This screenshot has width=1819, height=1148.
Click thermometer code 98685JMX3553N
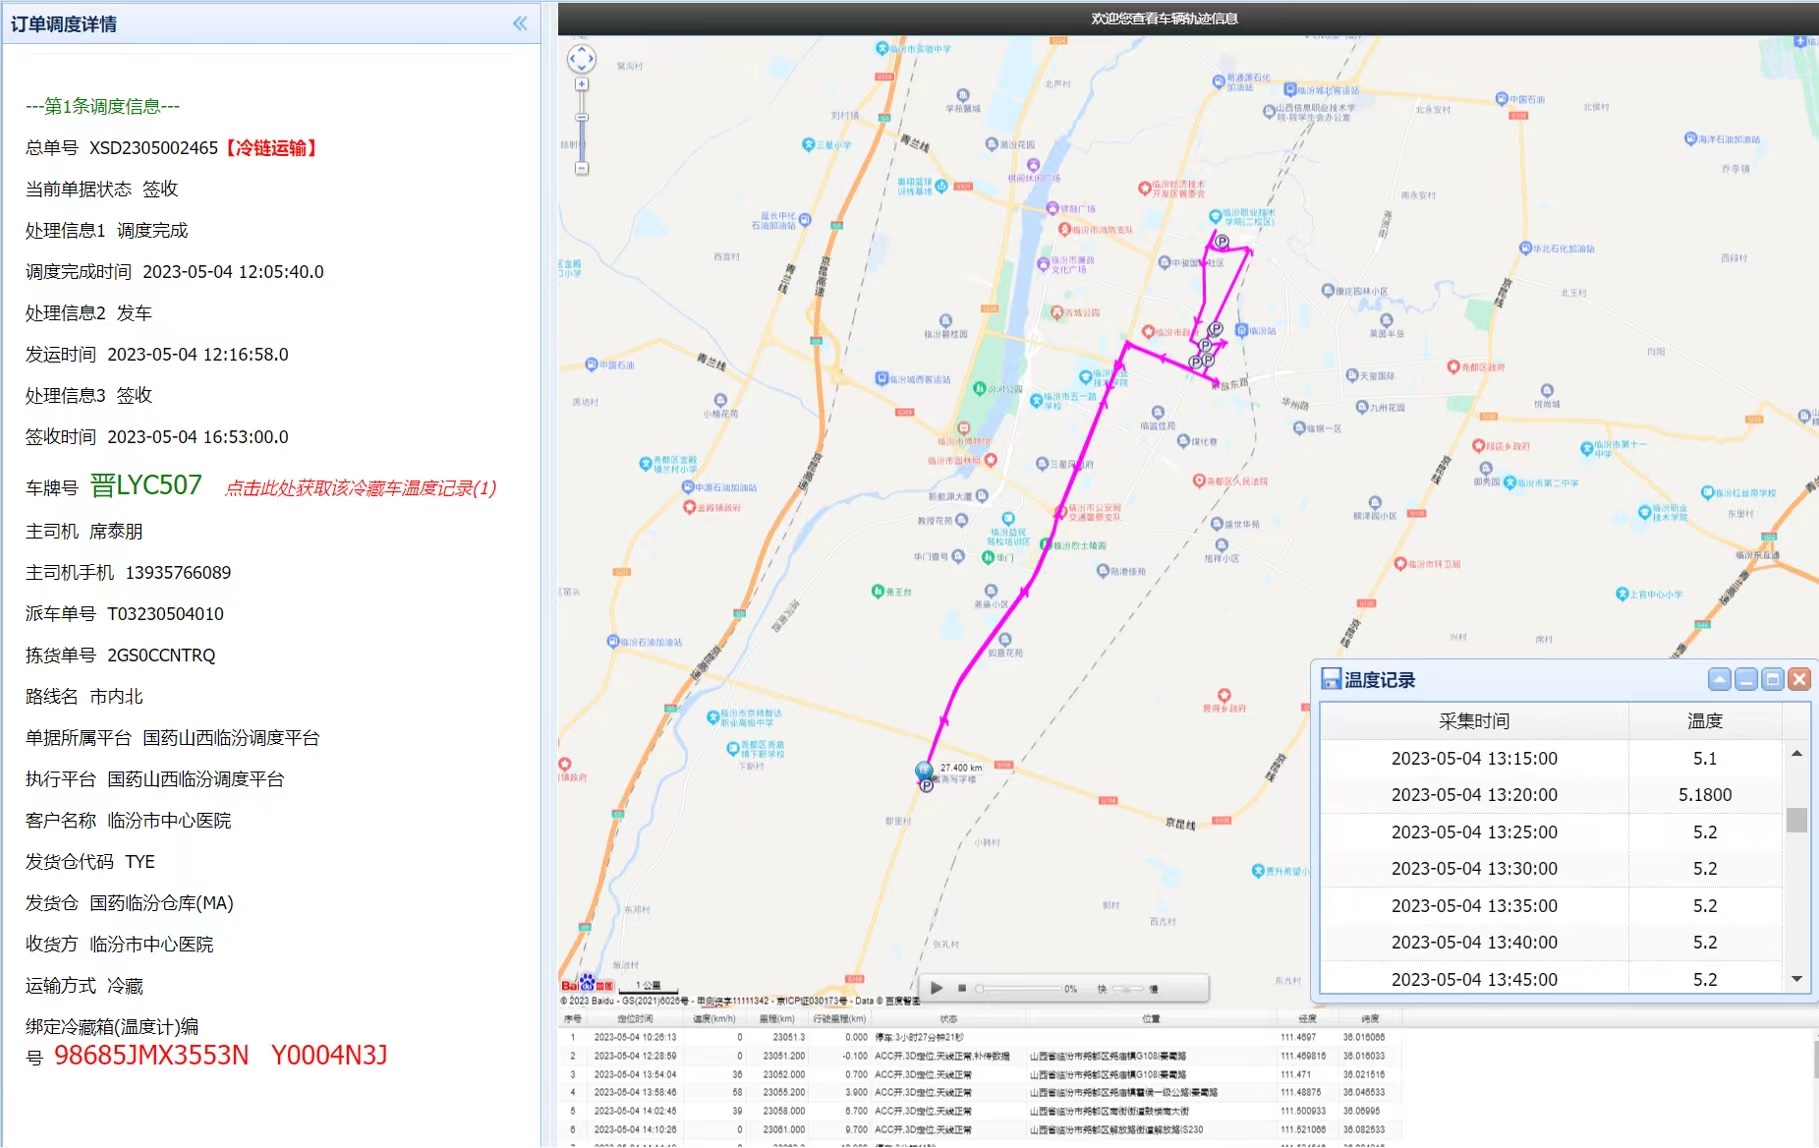pos(151,1055)
